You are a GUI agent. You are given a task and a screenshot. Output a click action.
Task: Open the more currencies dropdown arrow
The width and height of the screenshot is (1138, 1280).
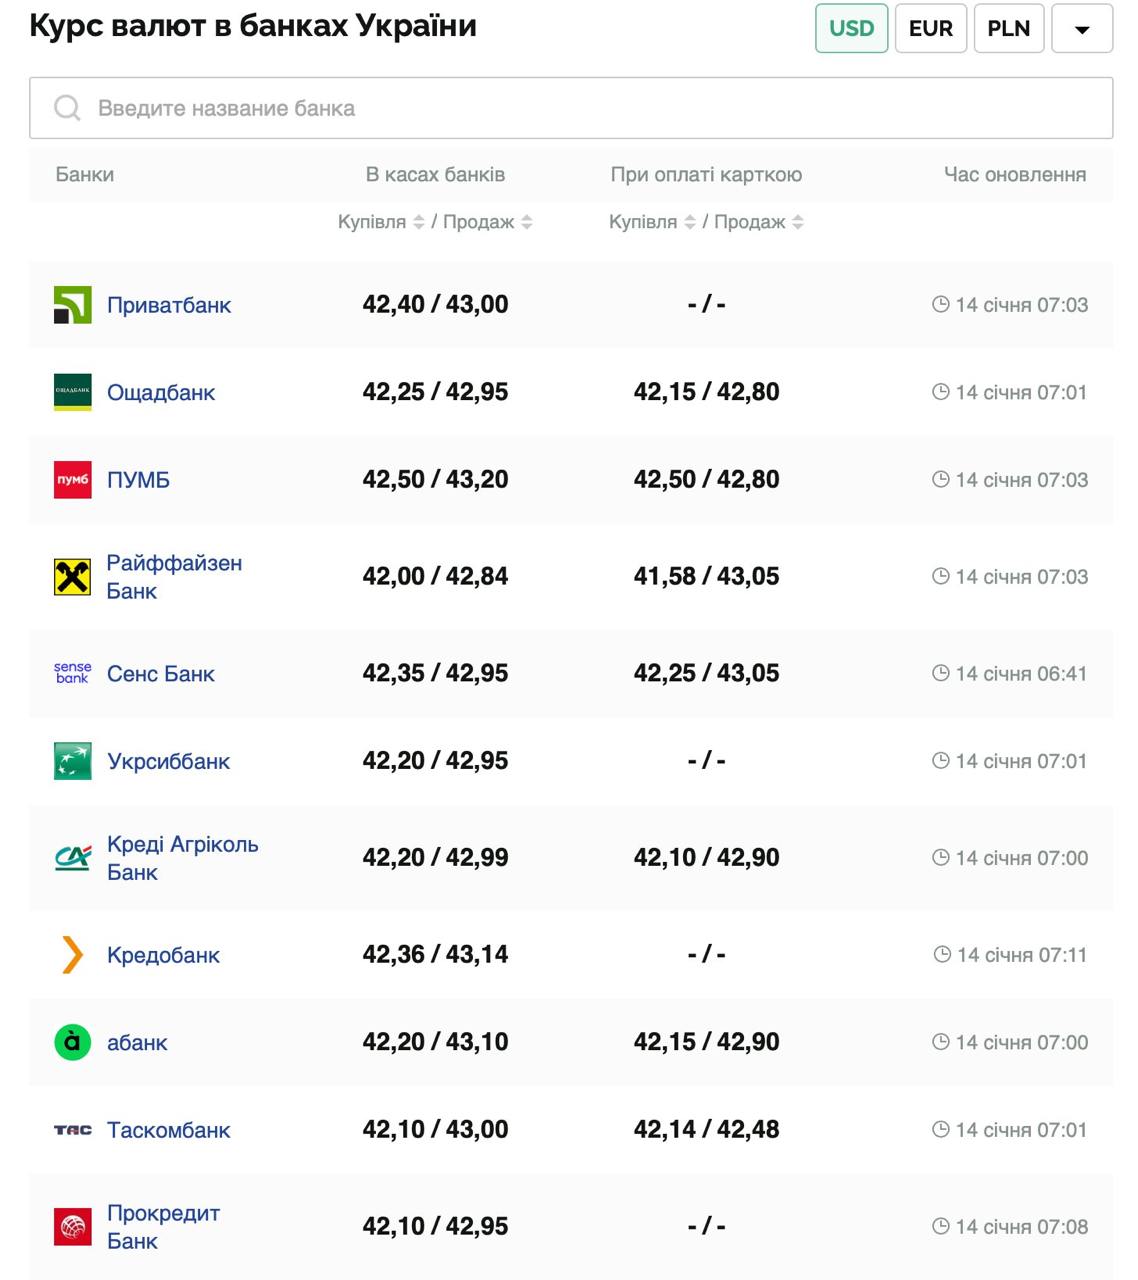pos(1081,28)
